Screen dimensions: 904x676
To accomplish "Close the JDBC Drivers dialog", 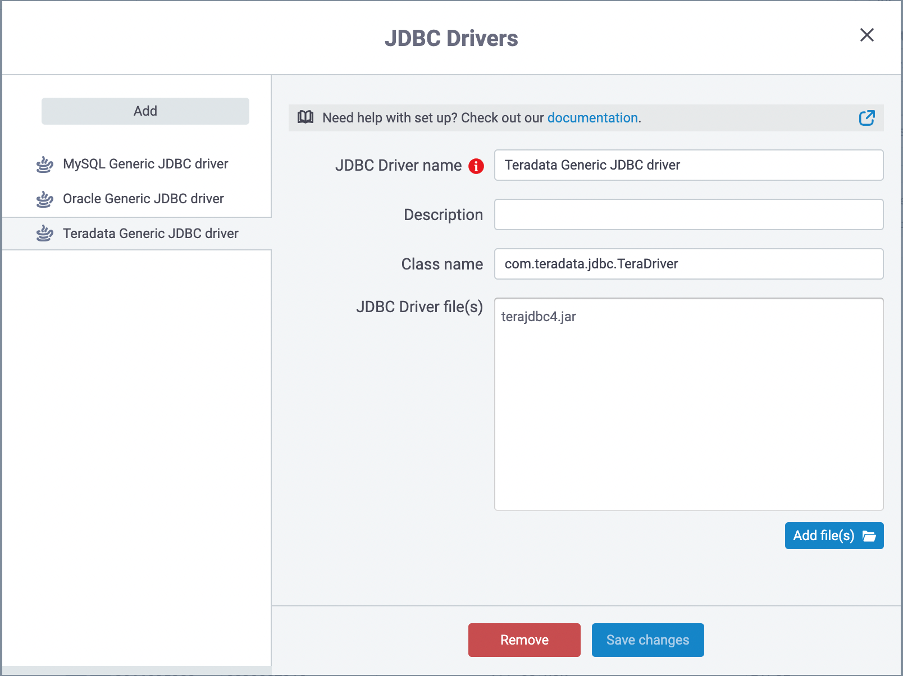I will 867,35.
